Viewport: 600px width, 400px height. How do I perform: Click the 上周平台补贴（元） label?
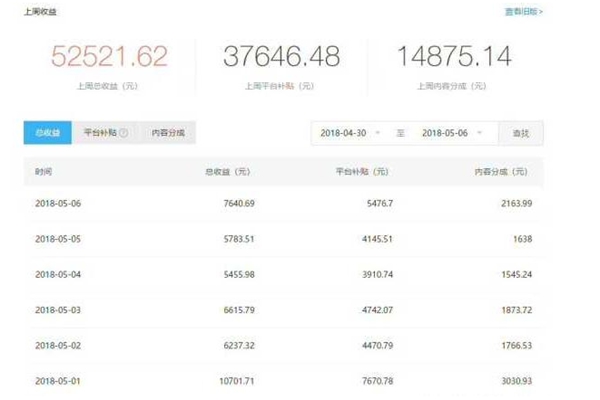tap(280, 86)
